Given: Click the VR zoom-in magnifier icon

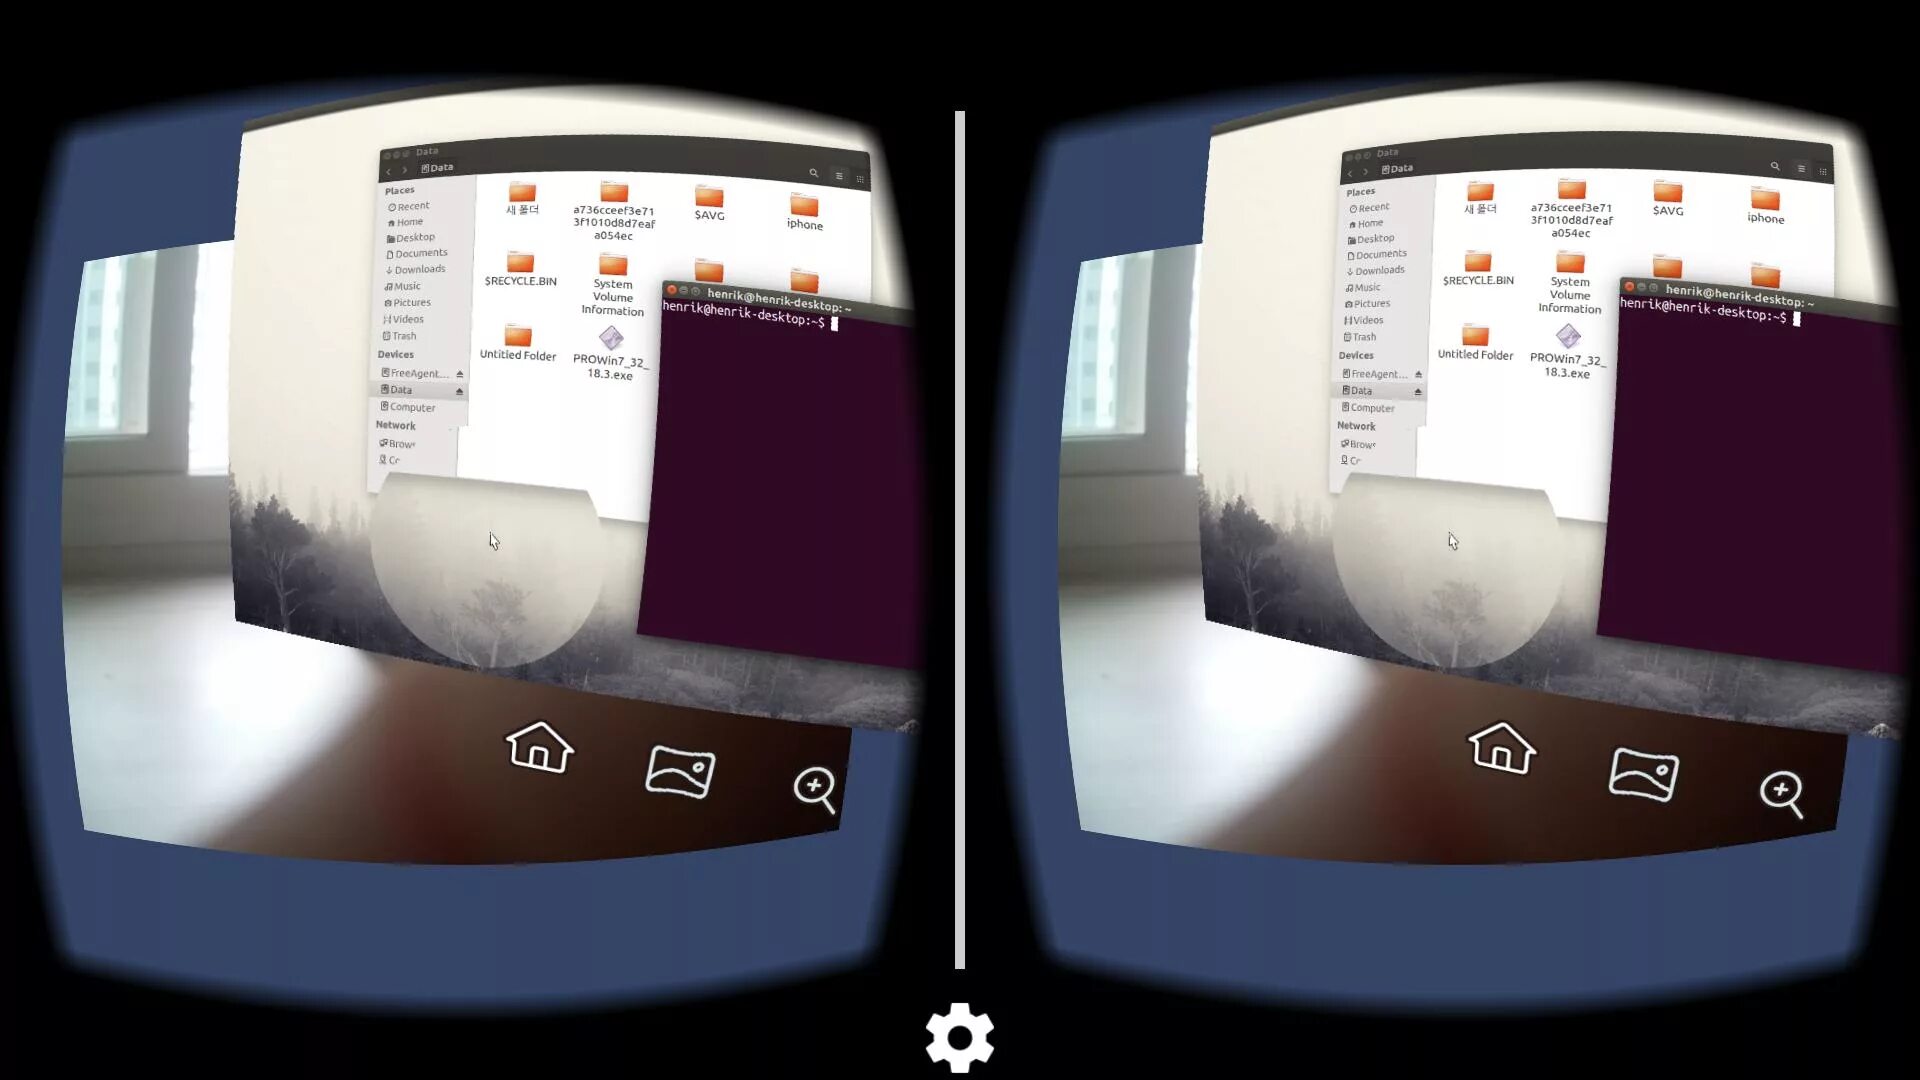Looking at the screenshot, I should click(814, 787).
